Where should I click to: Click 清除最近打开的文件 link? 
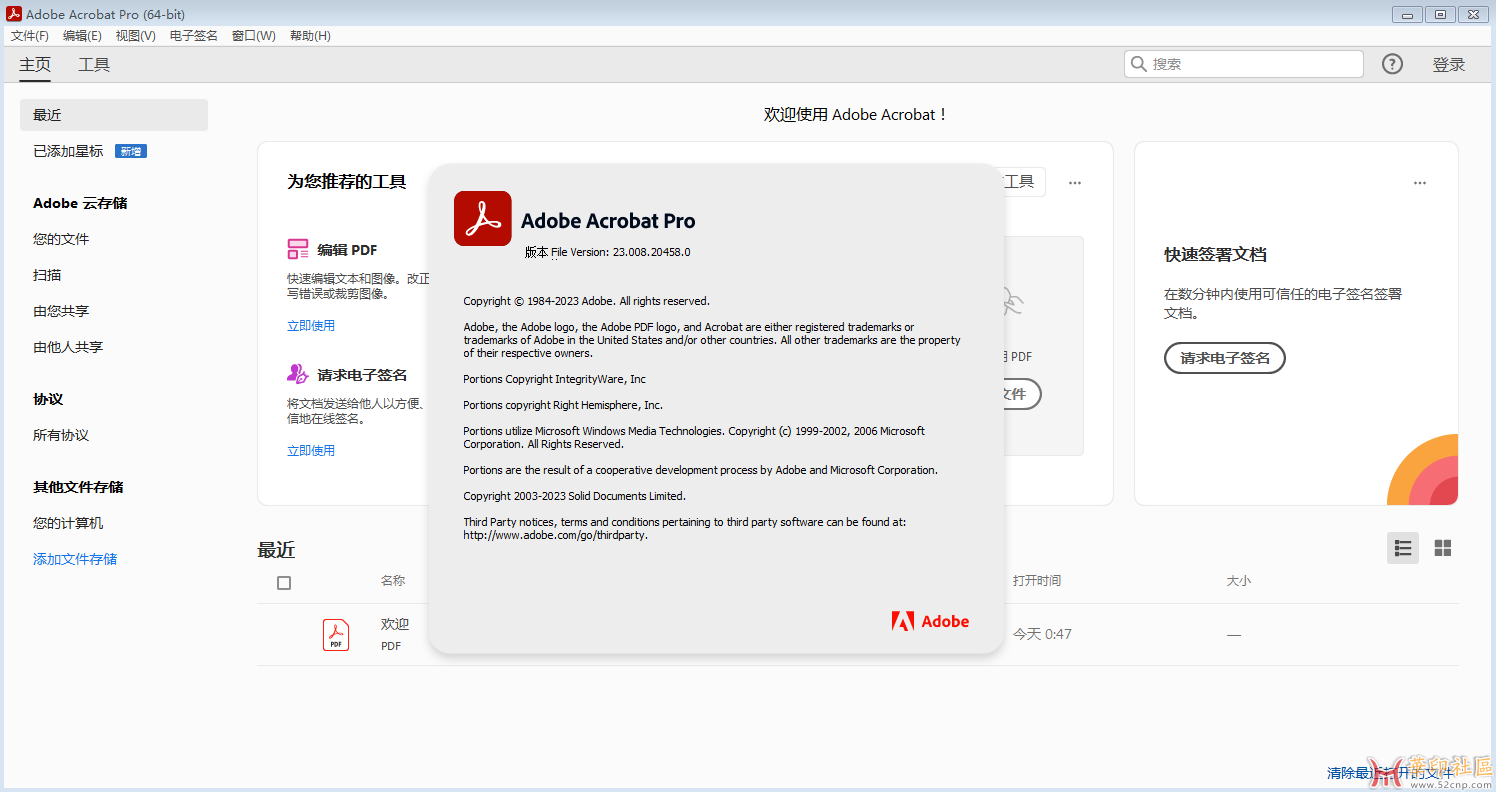click(1390, 773)
